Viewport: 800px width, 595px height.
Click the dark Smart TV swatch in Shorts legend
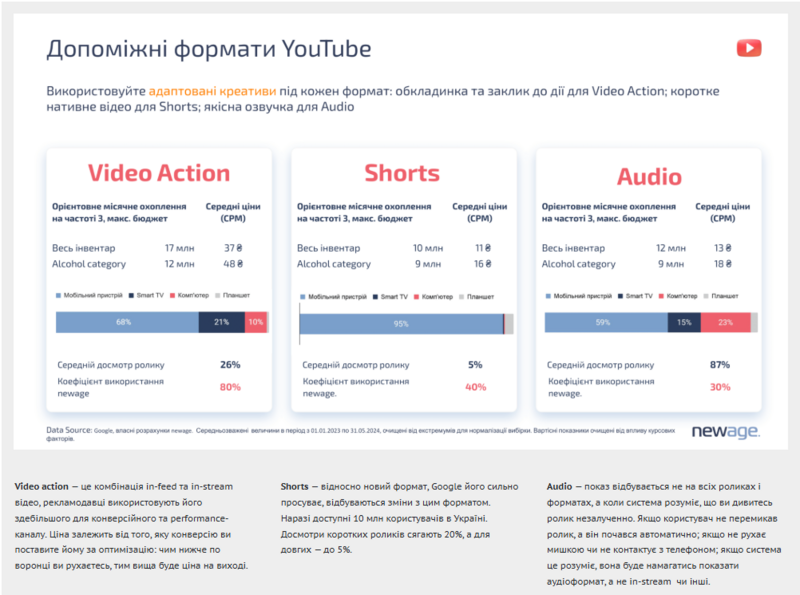[x=376, y=297]
